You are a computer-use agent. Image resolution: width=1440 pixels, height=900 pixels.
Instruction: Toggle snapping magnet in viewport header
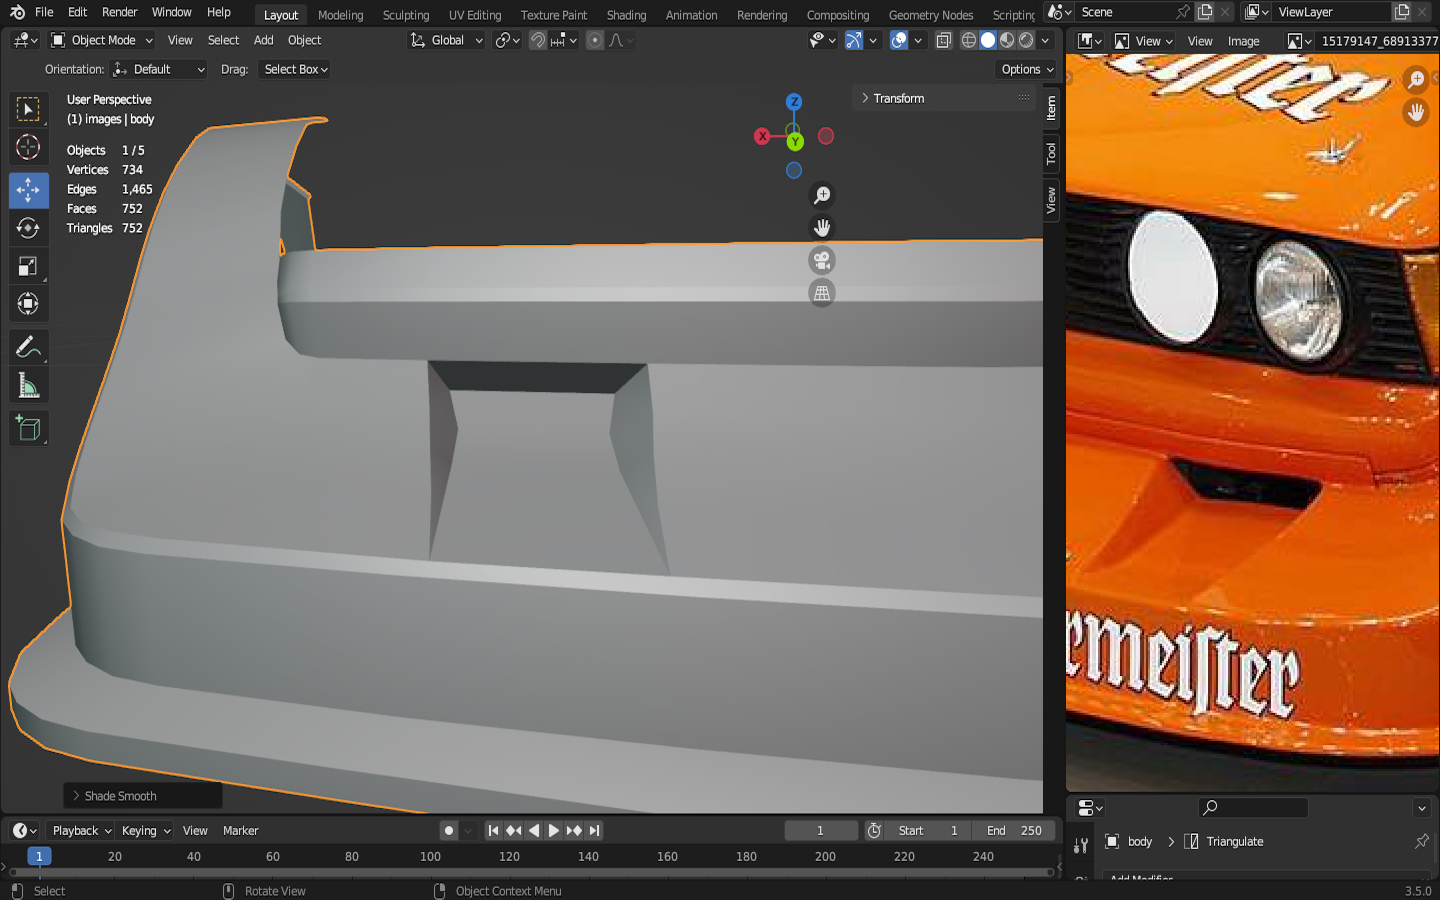point(538,40)
